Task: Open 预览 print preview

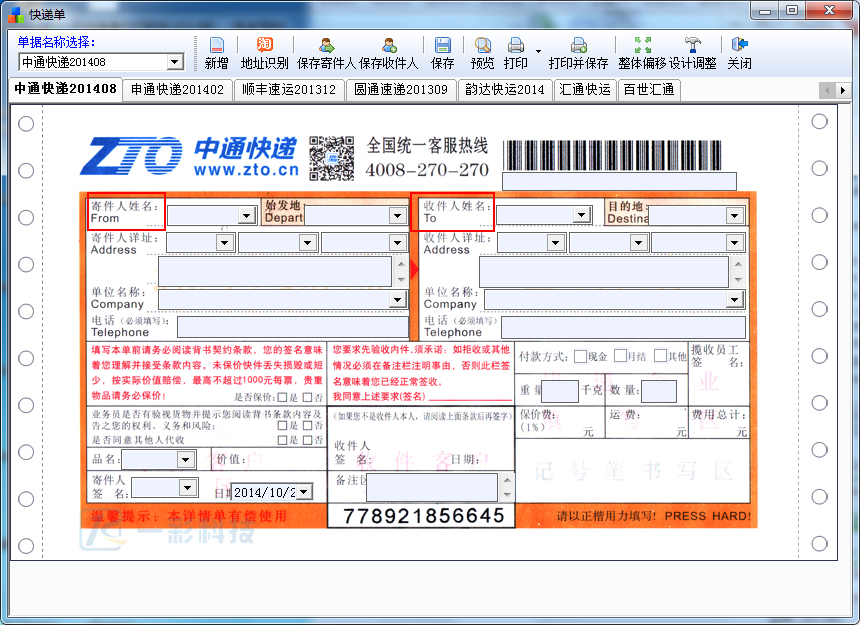Action: click(x=483, y=54)
